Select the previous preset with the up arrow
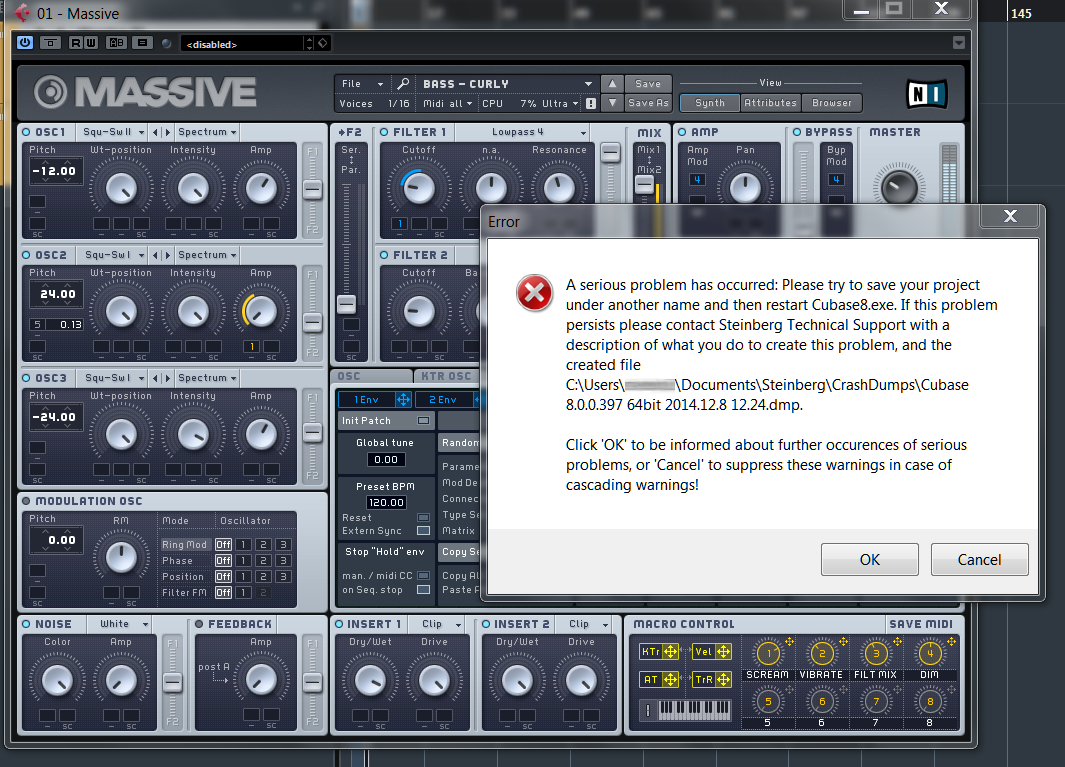1065x767 pixels. pyautogui.click(x=612, y=84)
